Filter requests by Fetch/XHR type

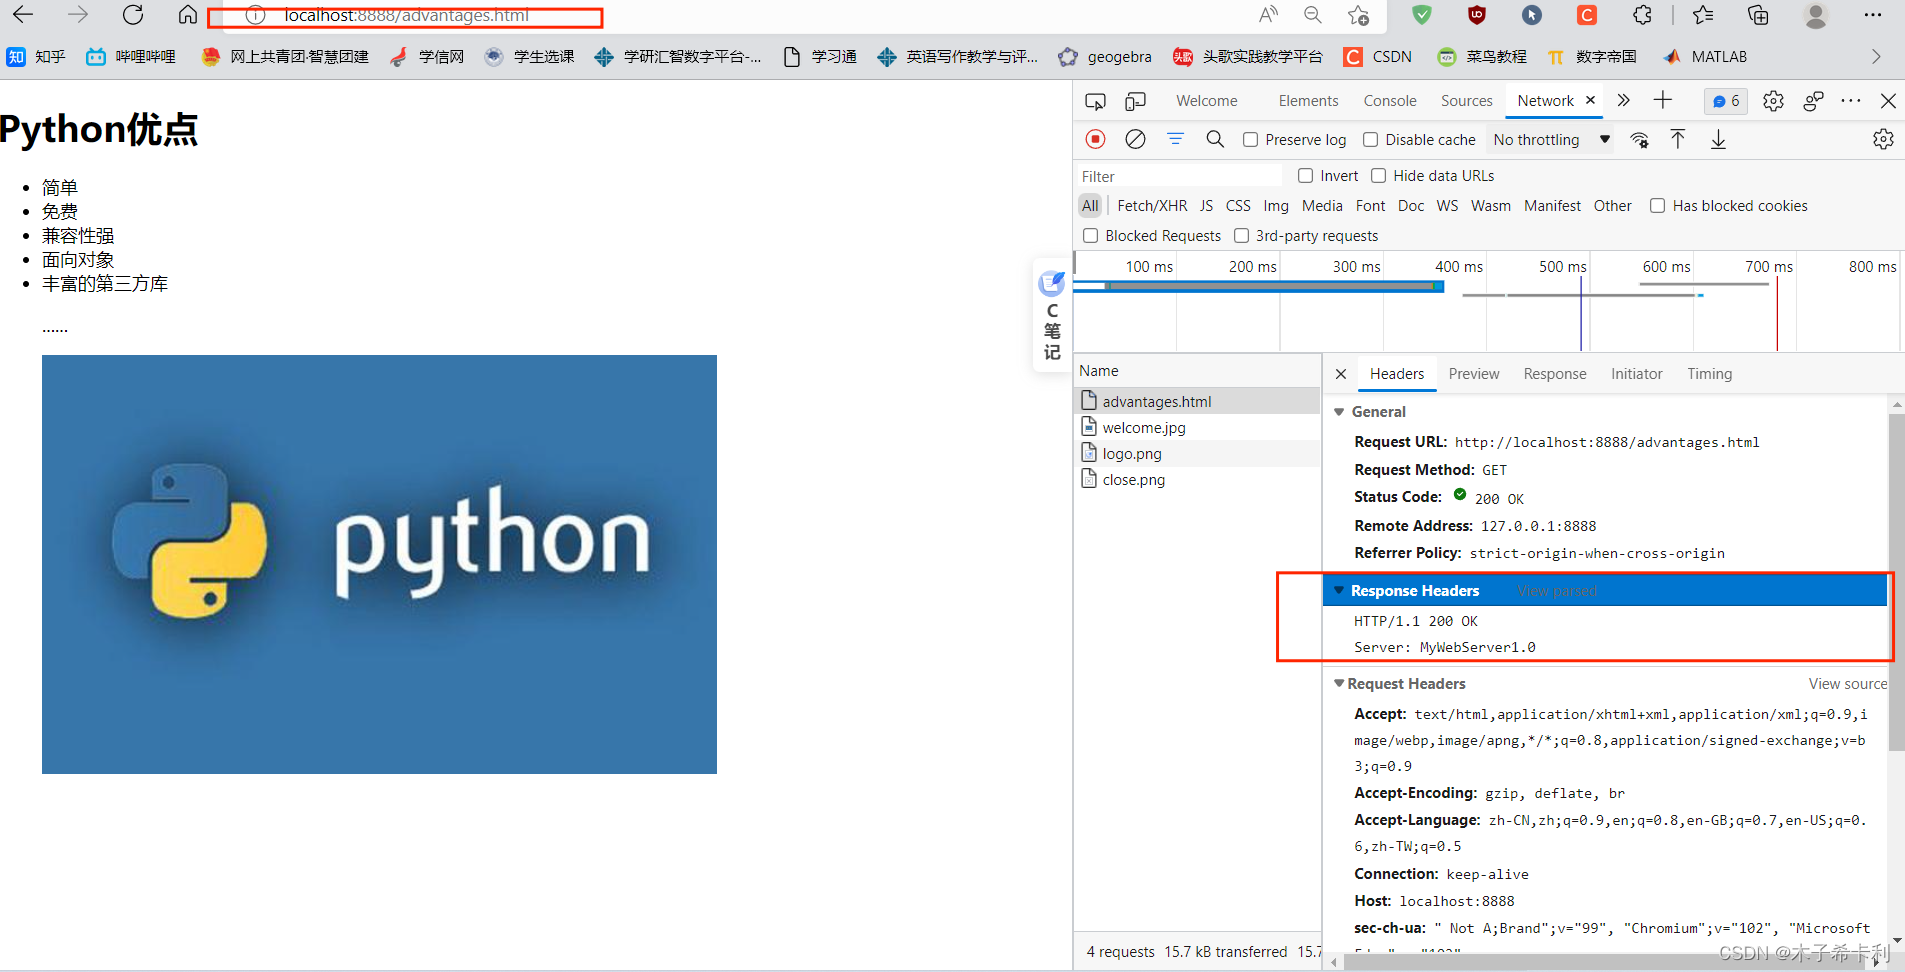[1152, 206]
